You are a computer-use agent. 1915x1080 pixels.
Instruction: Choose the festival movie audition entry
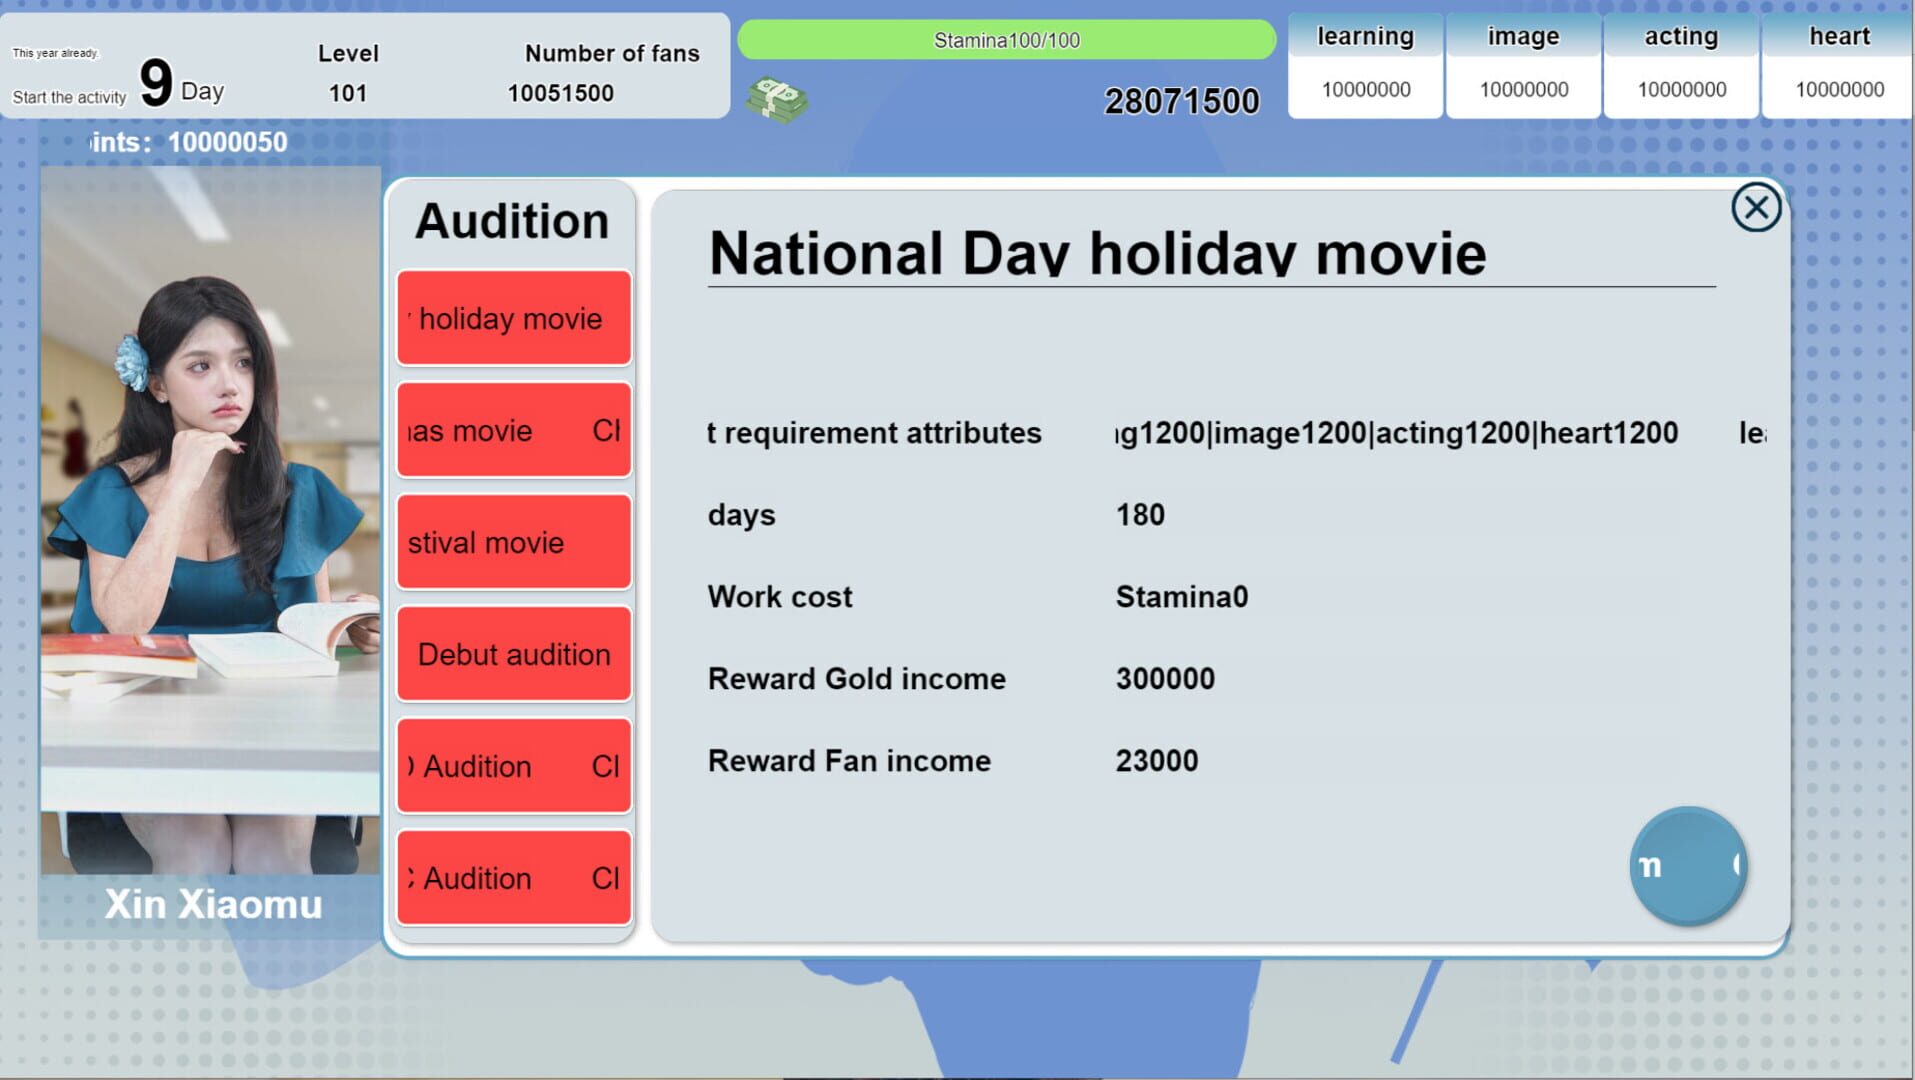[x=514, y=542]
